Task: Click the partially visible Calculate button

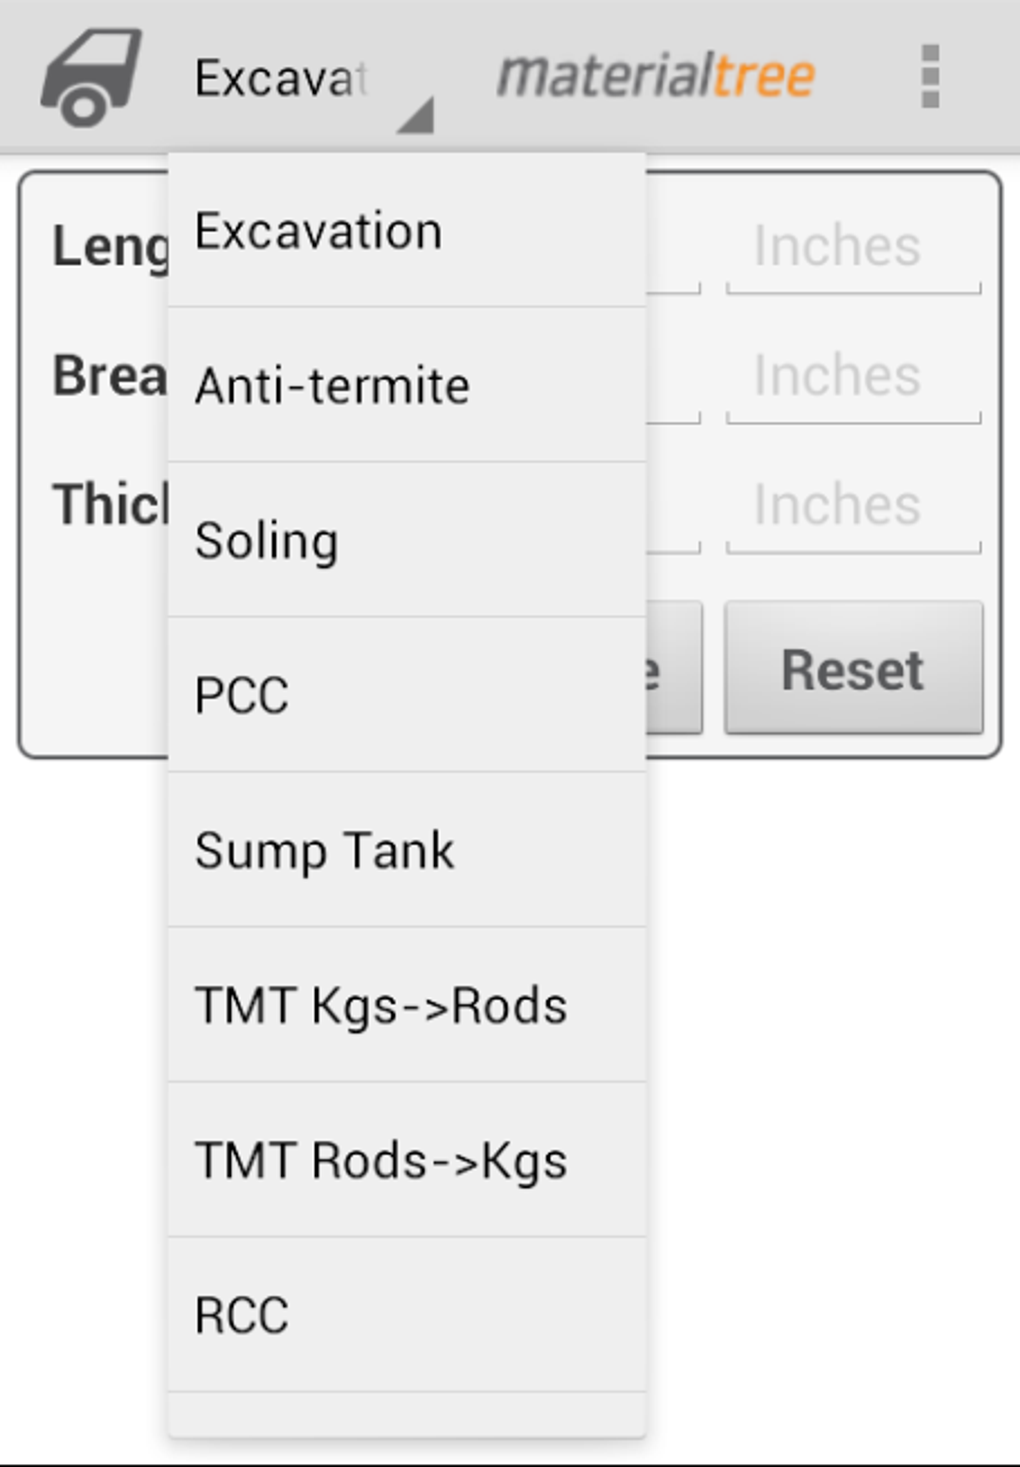Action: [672, 668]
